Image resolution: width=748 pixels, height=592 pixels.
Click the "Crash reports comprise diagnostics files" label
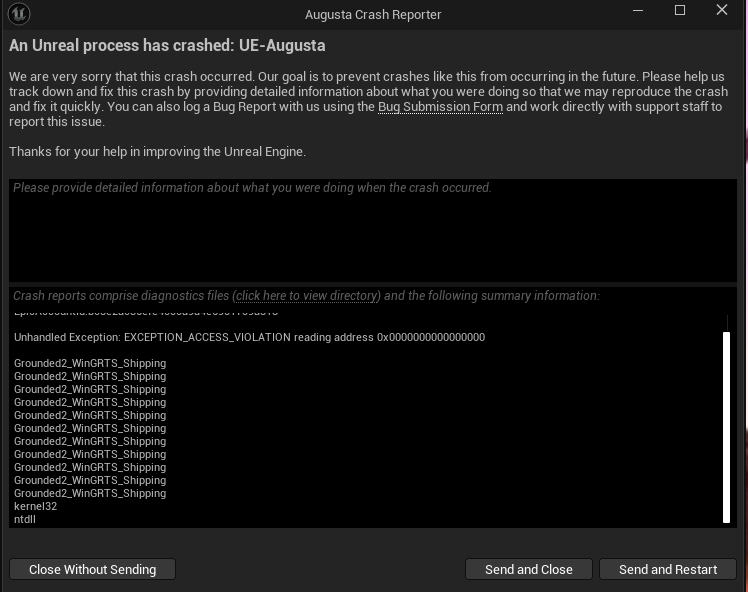pos(120,296)
